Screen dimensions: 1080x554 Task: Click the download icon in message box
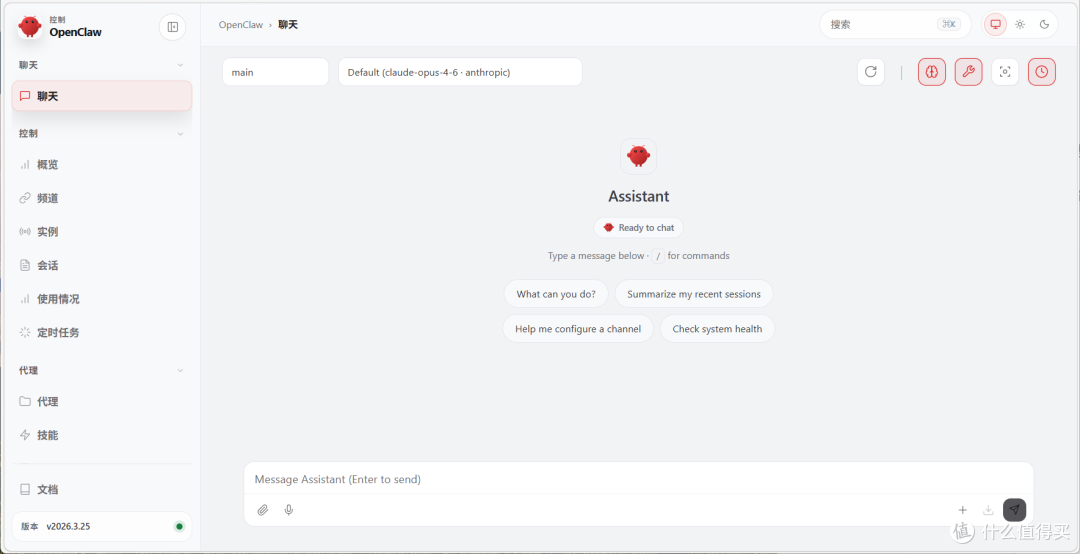click(x=988, y=510)
